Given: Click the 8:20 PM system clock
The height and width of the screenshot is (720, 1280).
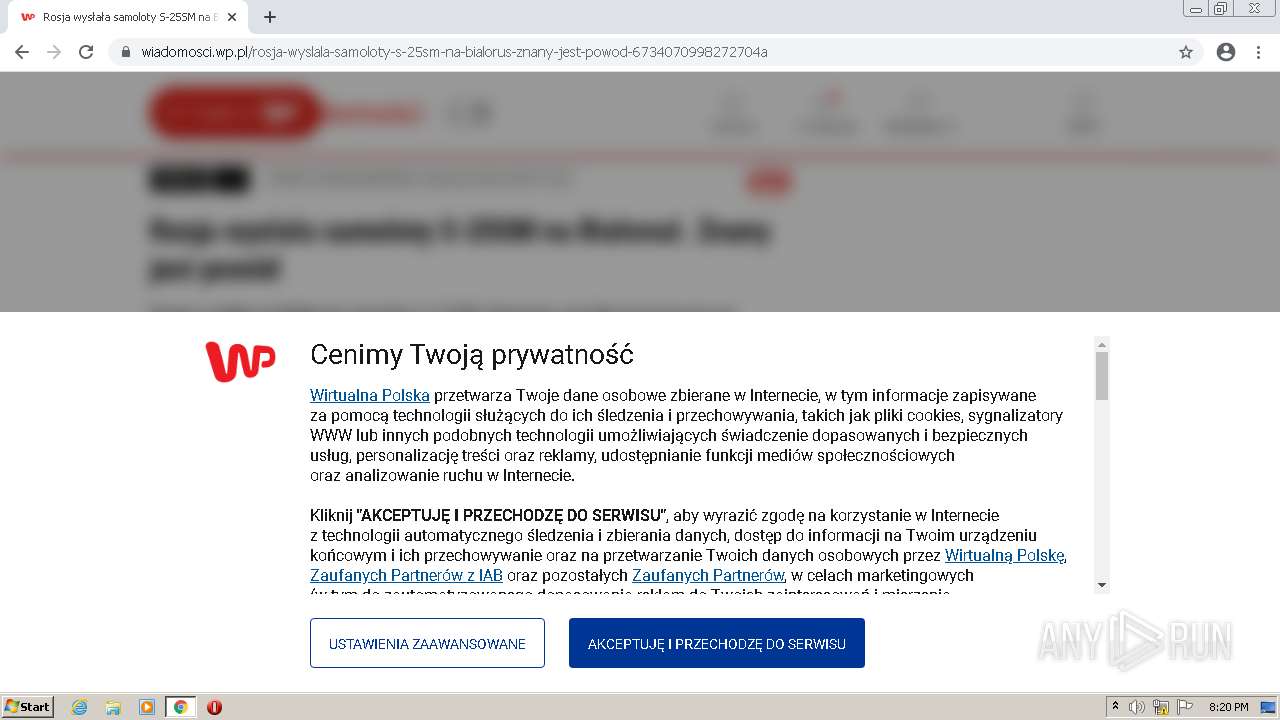Looking at the screenshot, I should click(1228, 707).
